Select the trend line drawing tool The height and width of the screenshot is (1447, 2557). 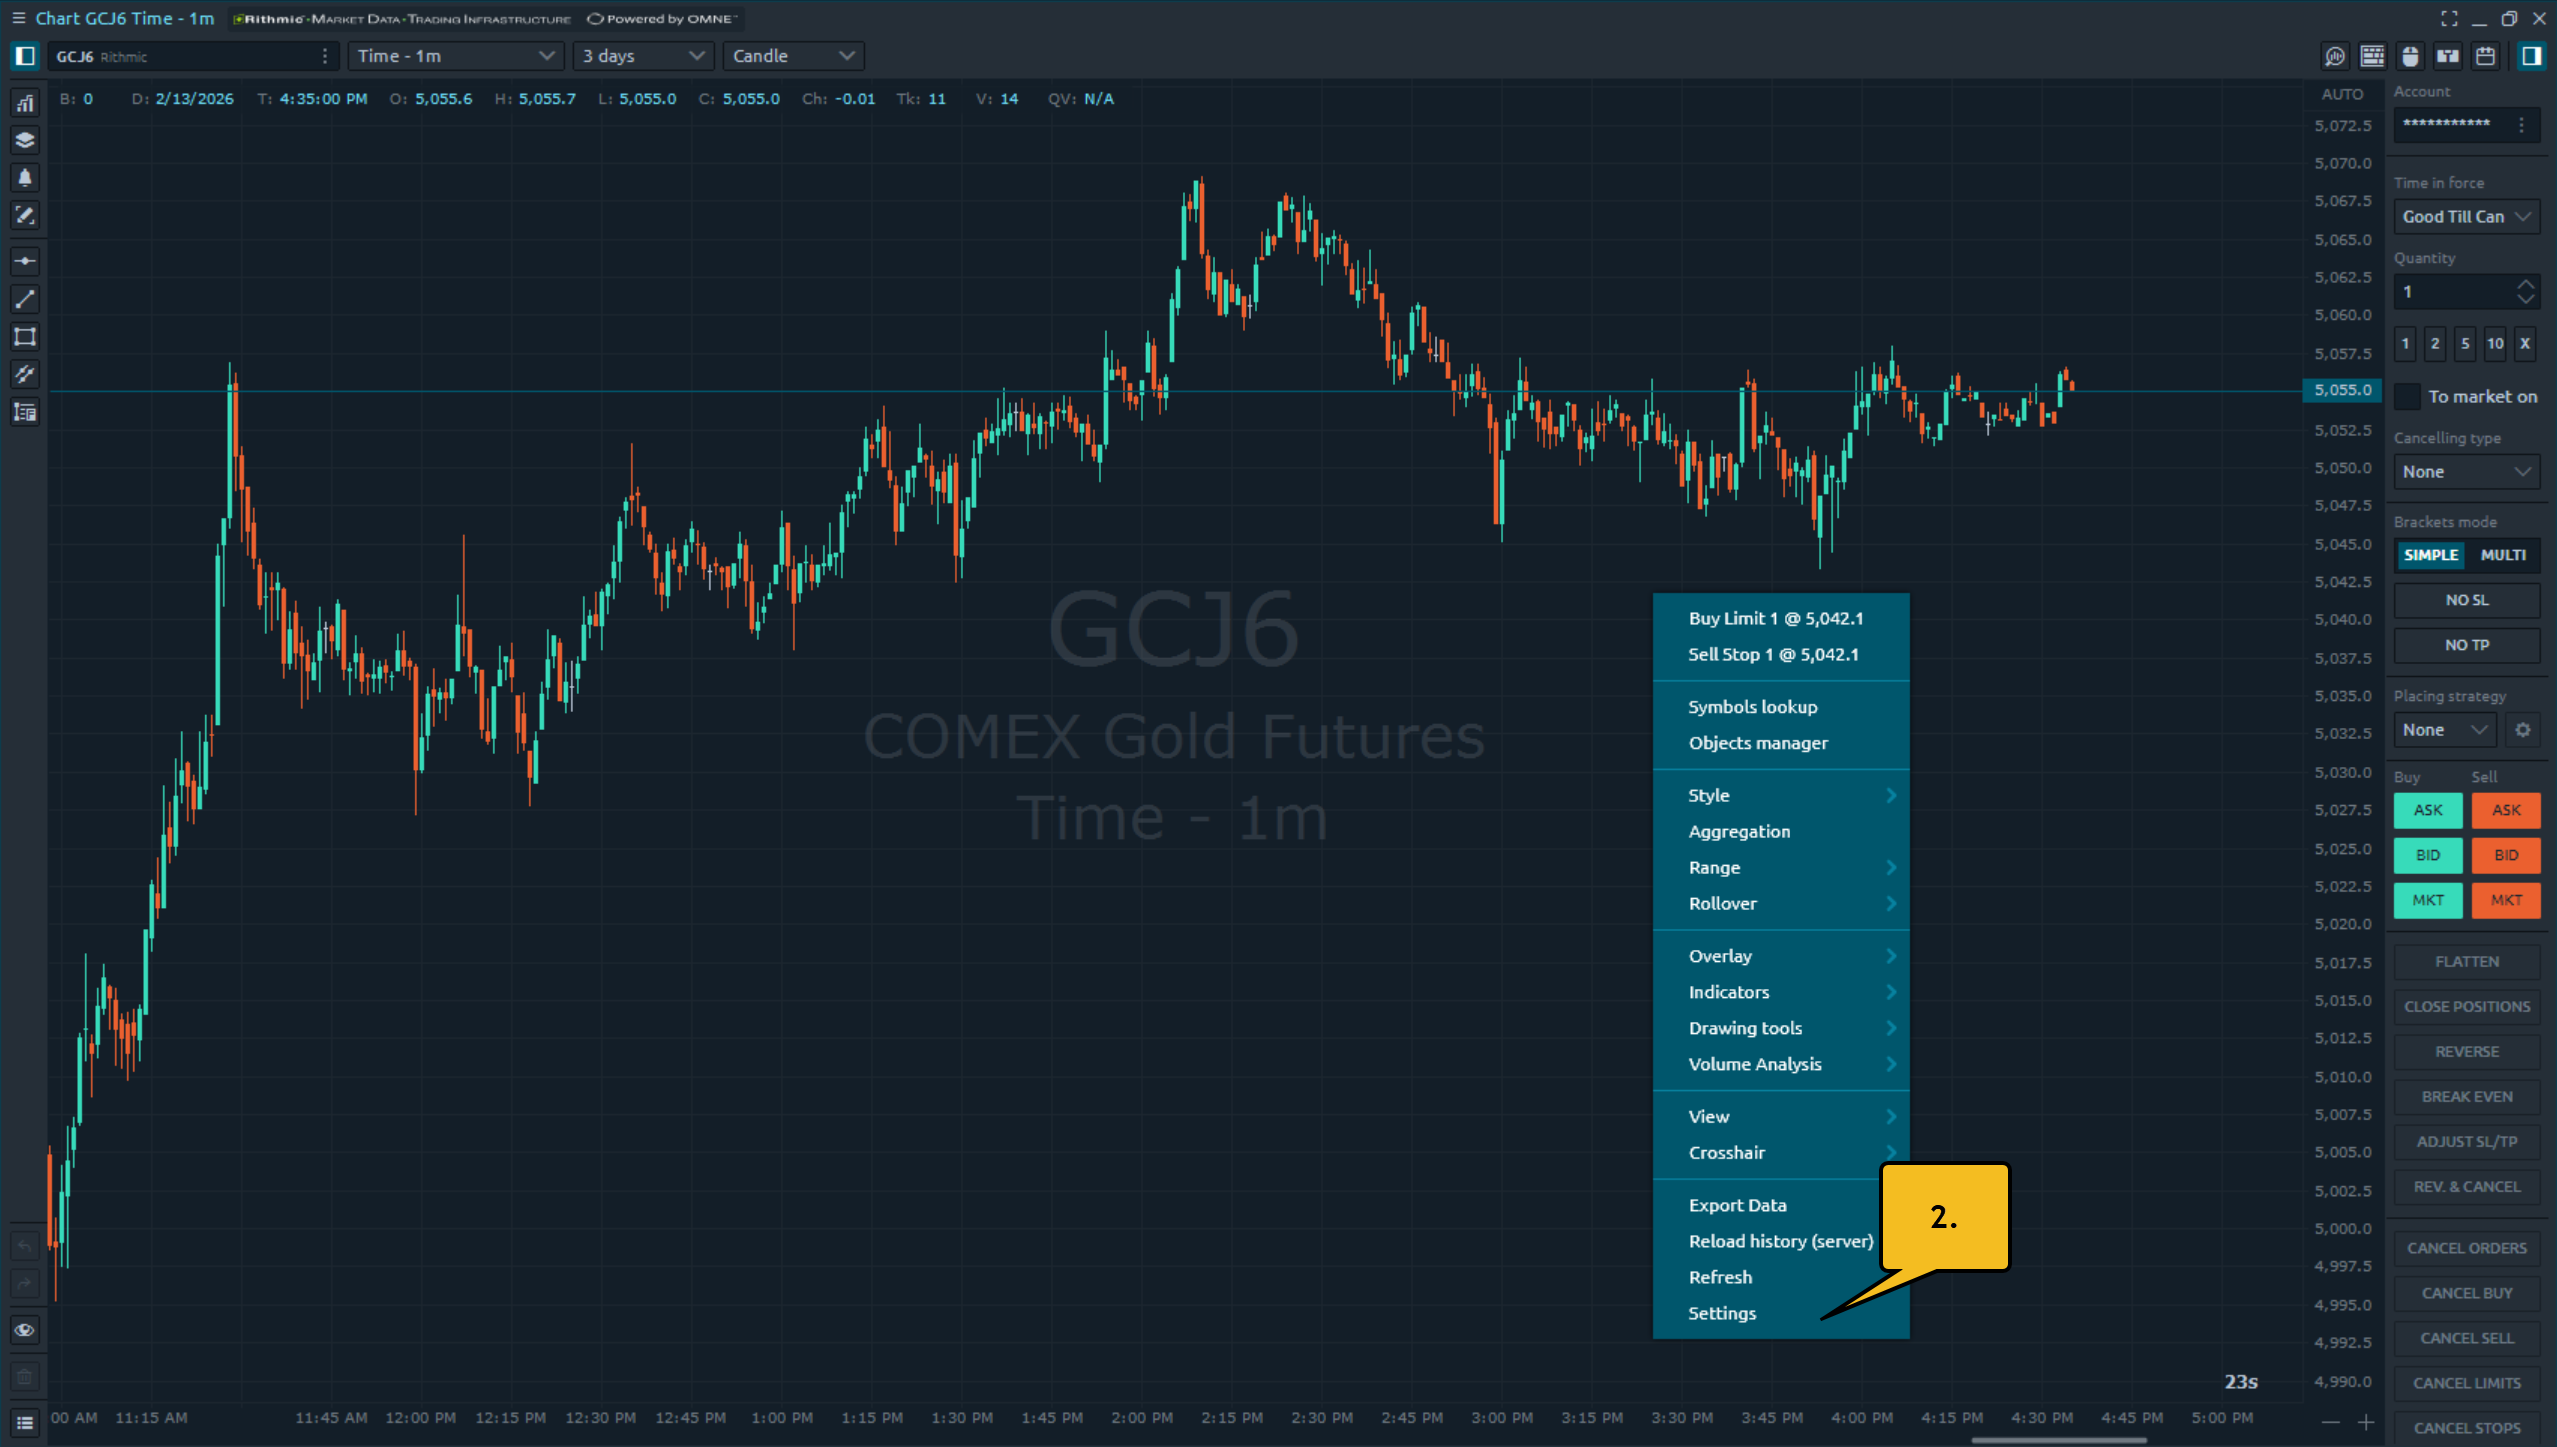(25, 299)
